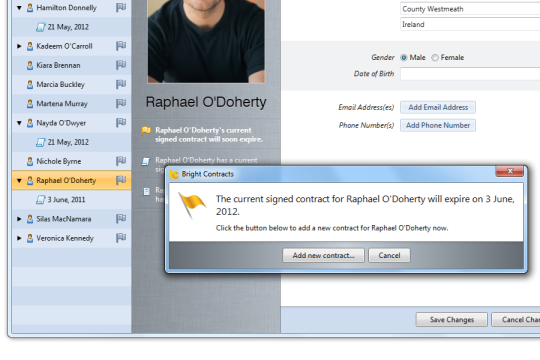Click flag icon beside Veronica Kennedy
This screenshot has width=540, height=360.
[121, 238]
